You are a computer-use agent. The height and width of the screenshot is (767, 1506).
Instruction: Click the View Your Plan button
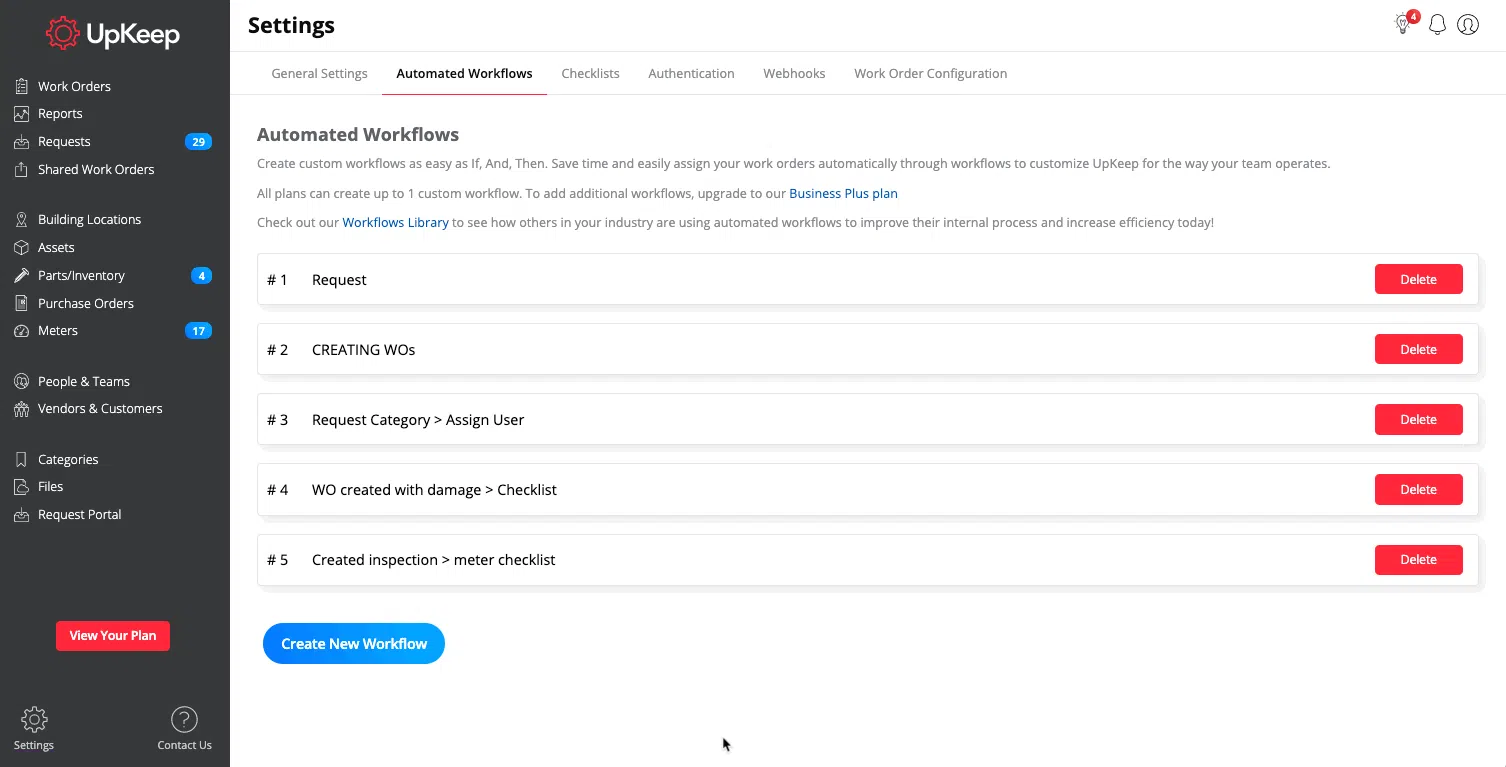coord(113,636)
